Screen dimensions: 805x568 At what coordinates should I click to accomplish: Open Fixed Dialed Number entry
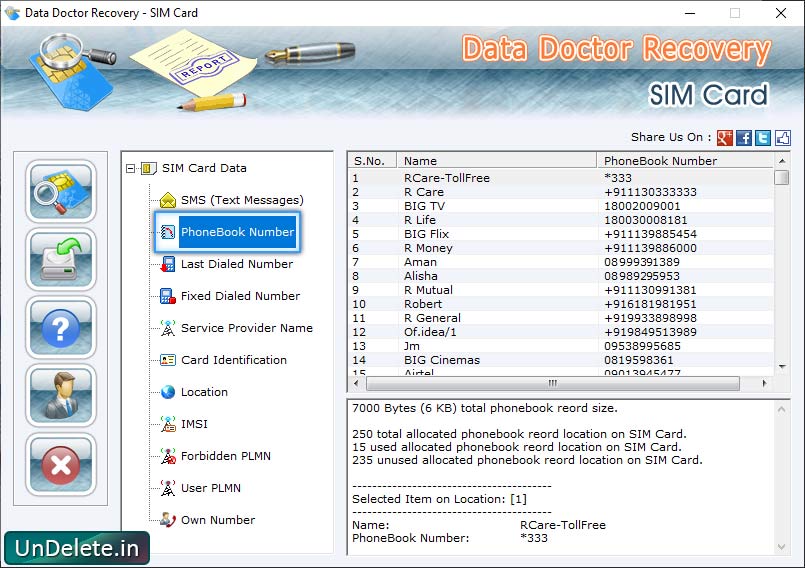click(x=240, y=296)
